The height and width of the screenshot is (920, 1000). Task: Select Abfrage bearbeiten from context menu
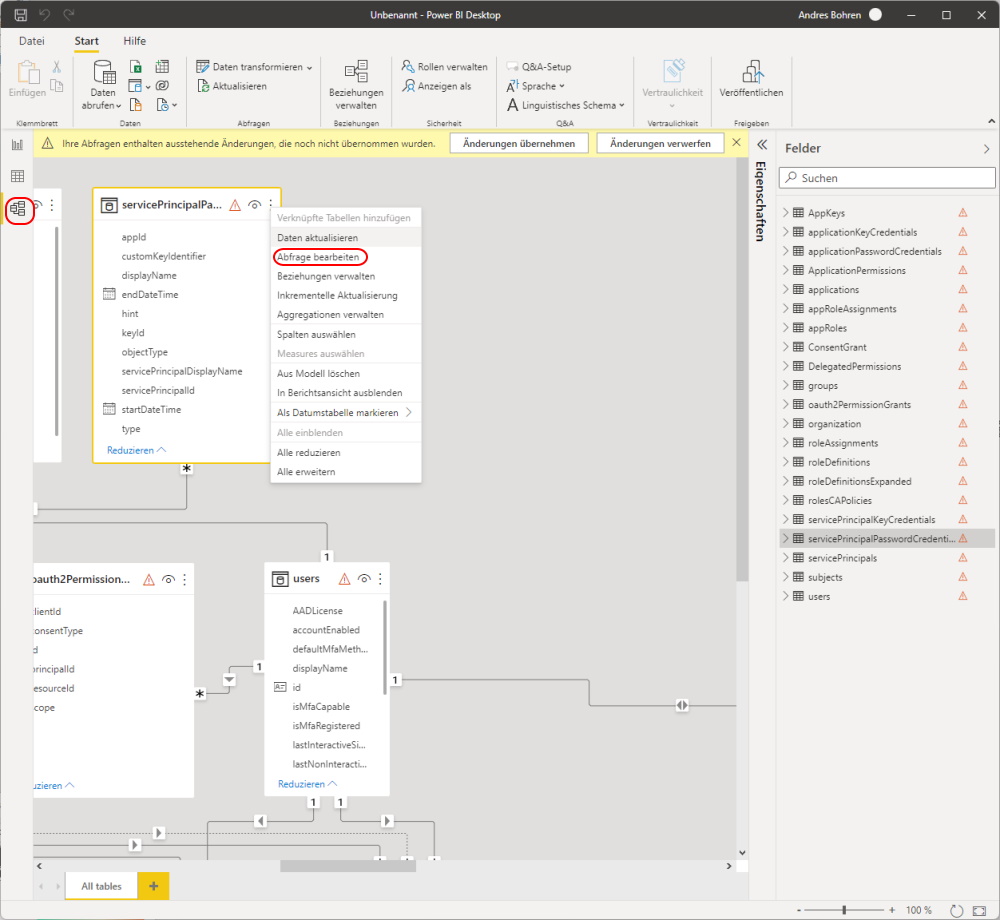coord(318,257)
